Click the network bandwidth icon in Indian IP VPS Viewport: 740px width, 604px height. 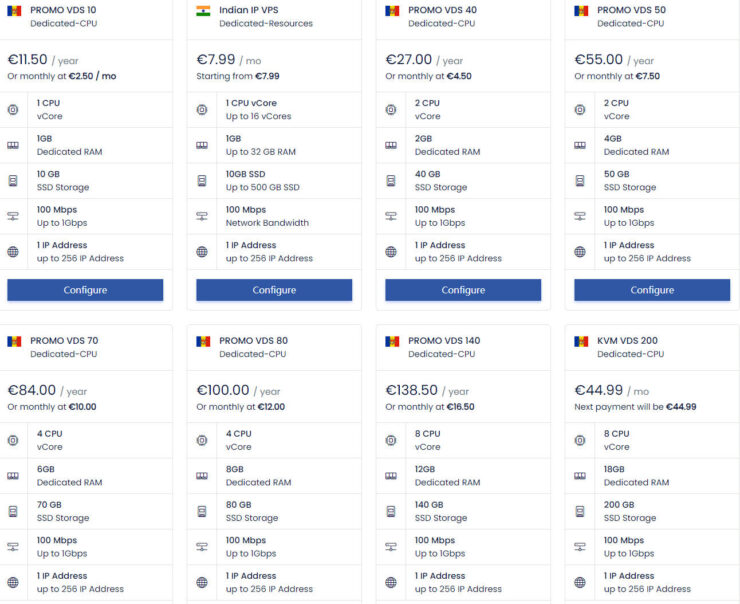point(202,216)
